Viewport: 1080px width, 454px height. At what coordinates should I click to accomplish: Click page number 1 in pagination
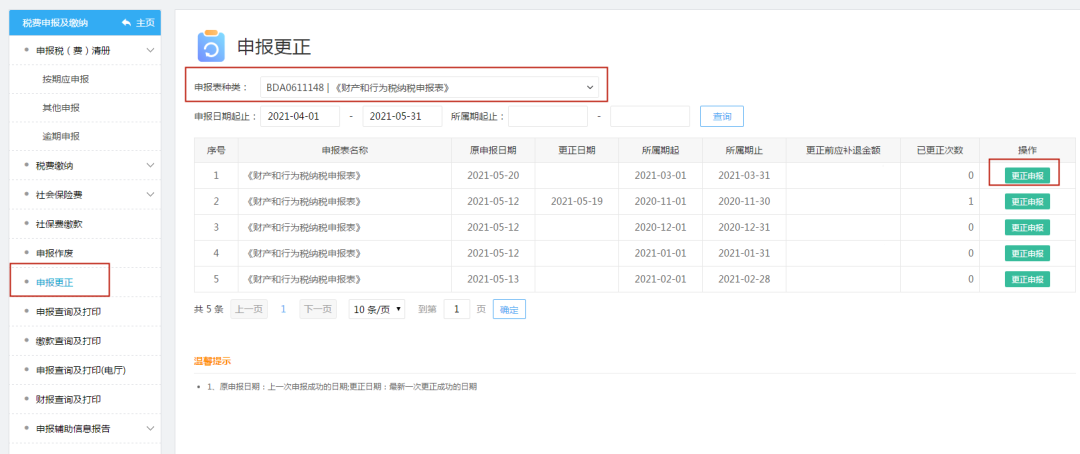tap(283, 309)
